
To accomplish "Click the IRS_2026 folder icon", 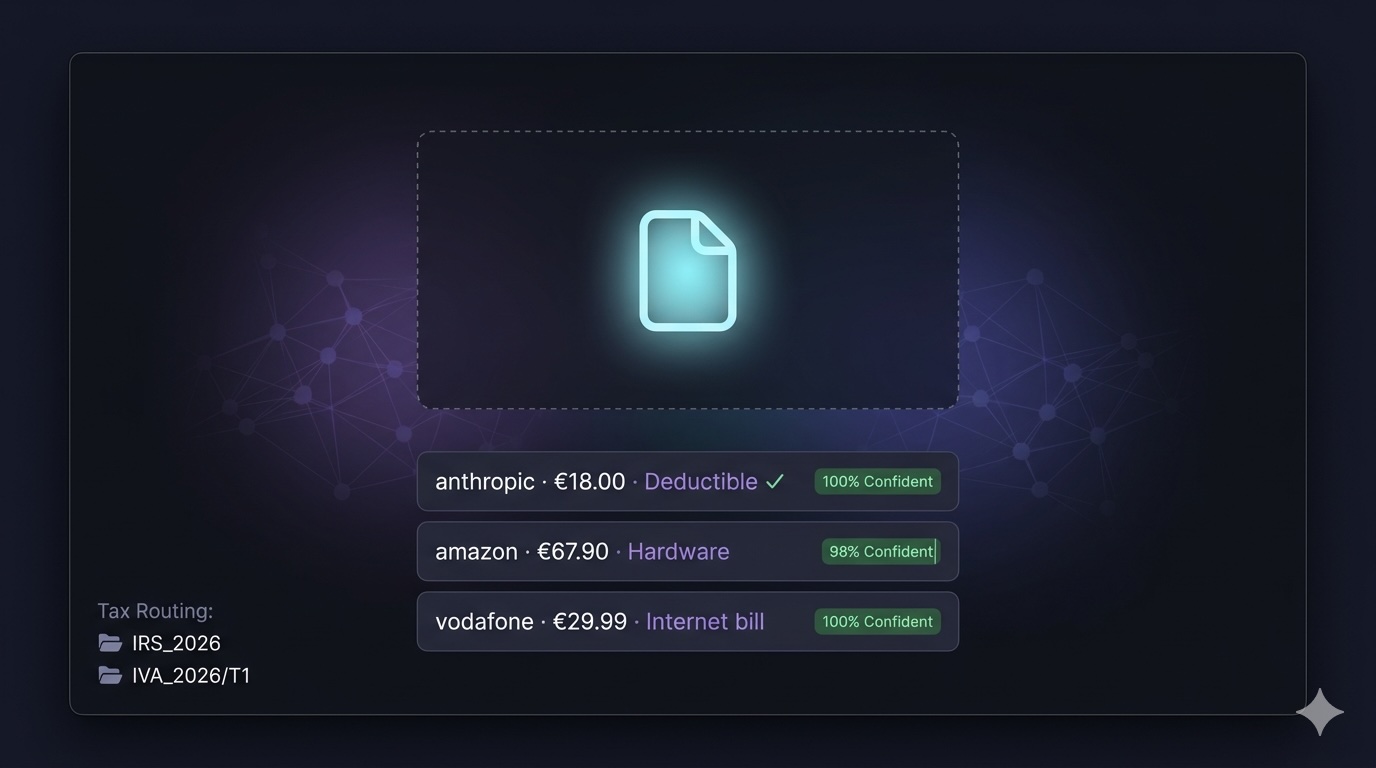I will (110, 643).
